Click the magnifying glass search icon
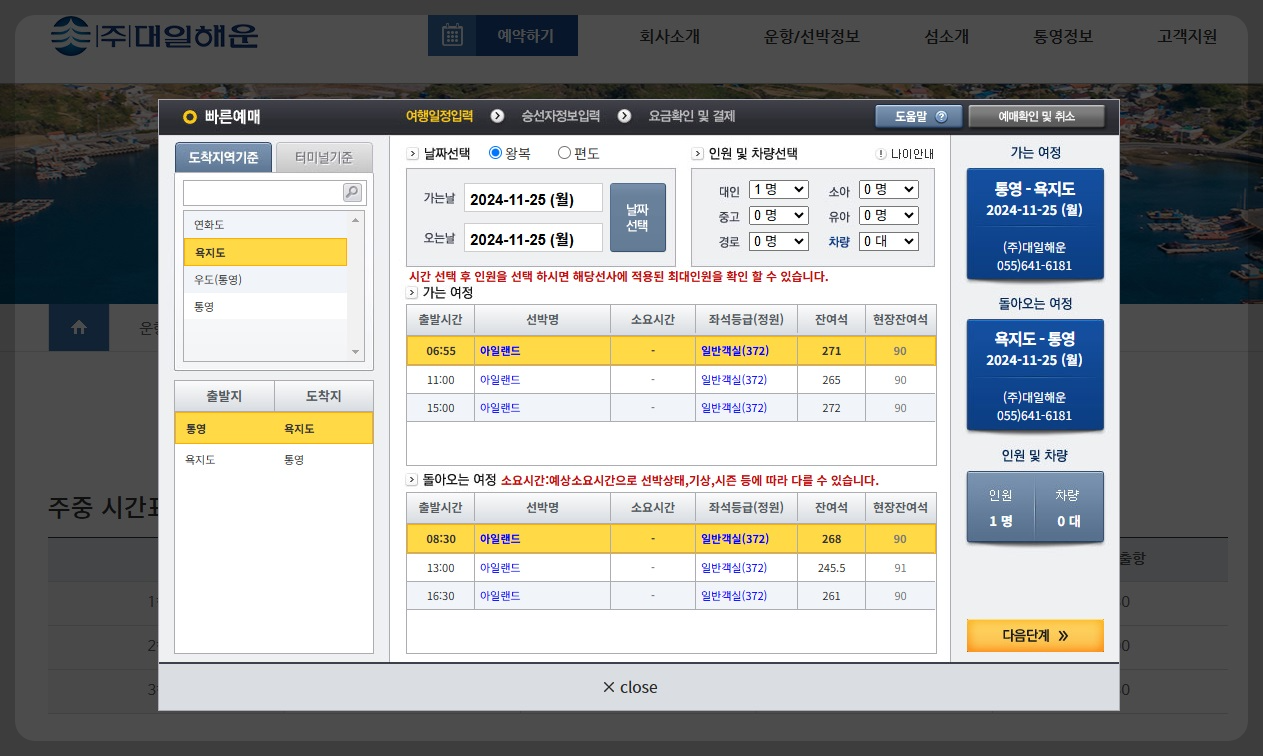The width and height of the screenshot is (1263, 756). pos(352,192)
